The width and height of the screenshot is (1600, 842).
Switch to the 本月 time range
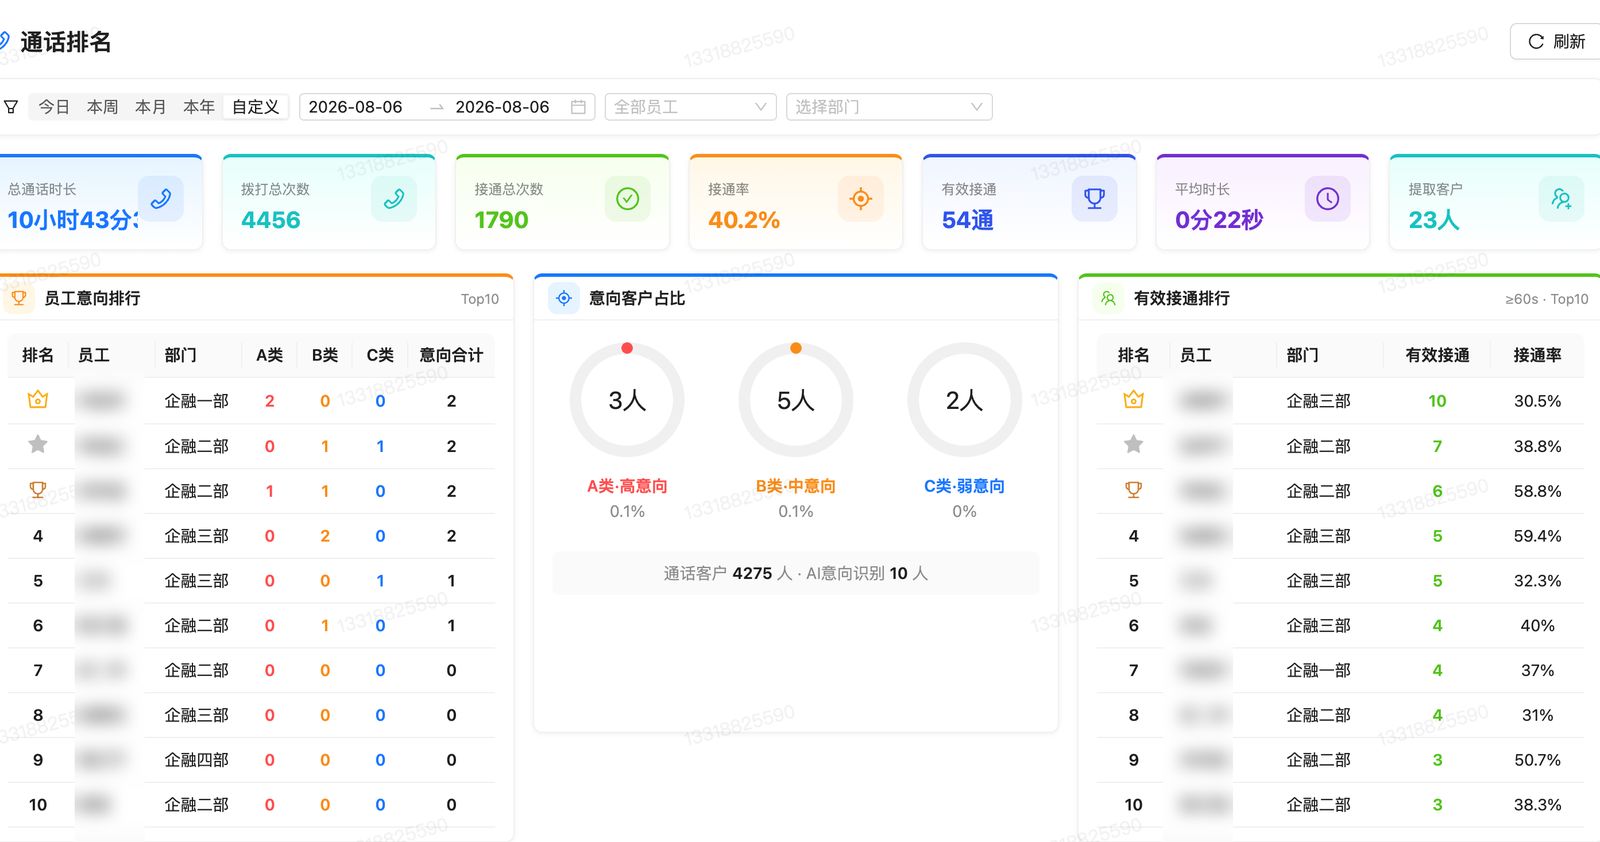click(x=150, y=107)
